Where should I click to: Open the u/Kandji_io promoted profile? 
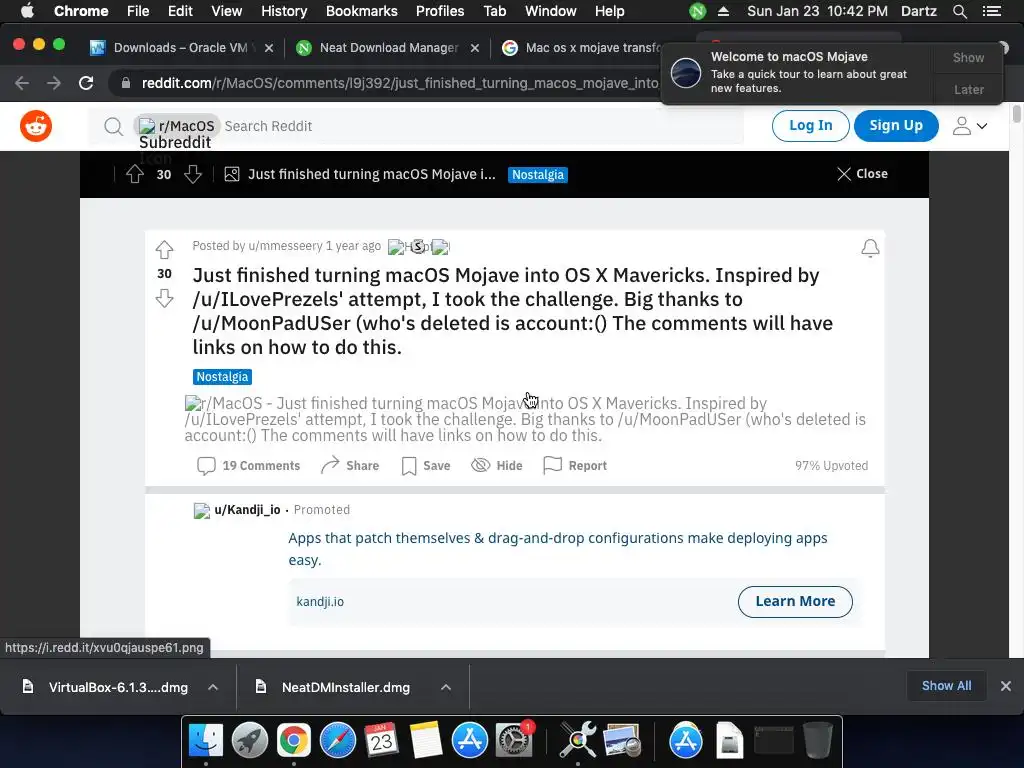click(x=247, y=509)
